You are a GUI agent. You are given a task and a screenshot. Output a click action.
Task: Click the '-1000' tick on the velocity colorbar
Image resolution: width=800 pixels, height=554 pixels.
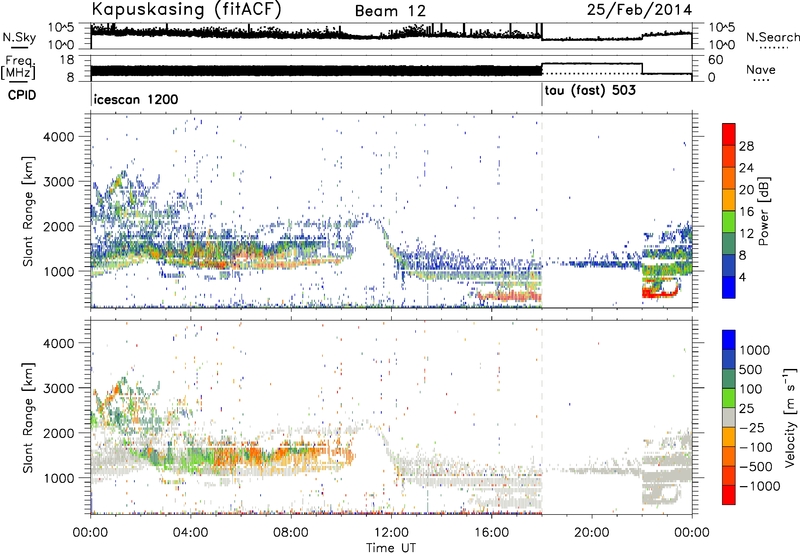759,486
